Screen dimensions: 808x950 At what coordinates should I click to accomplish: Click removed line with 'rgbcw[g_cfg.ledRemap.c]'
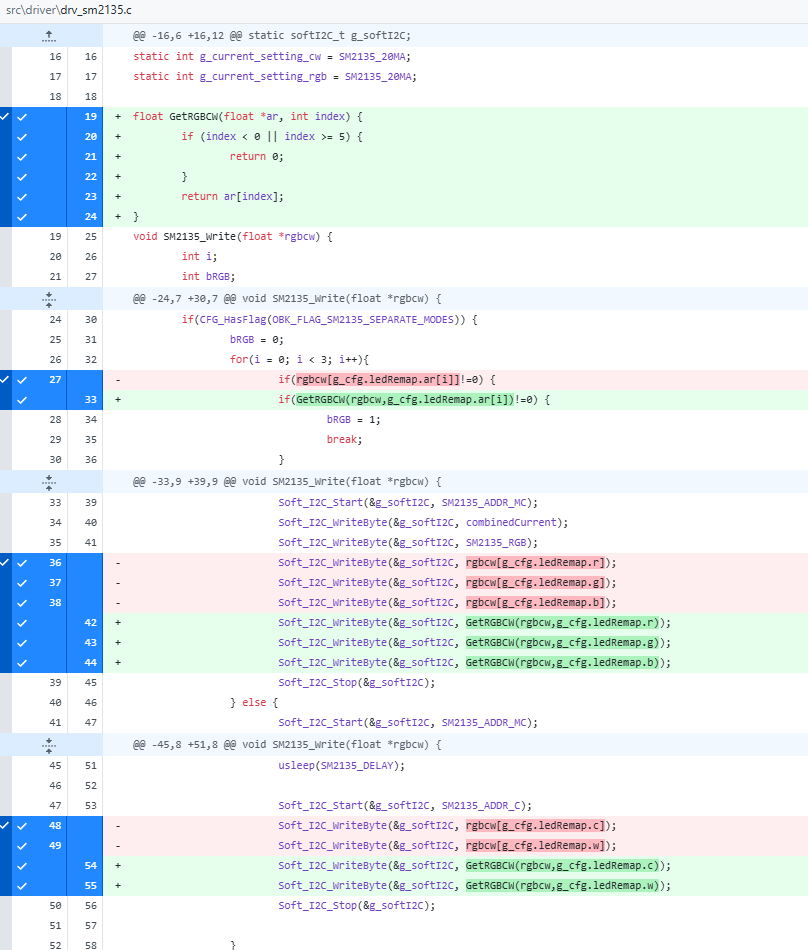[x=448, y=825]
